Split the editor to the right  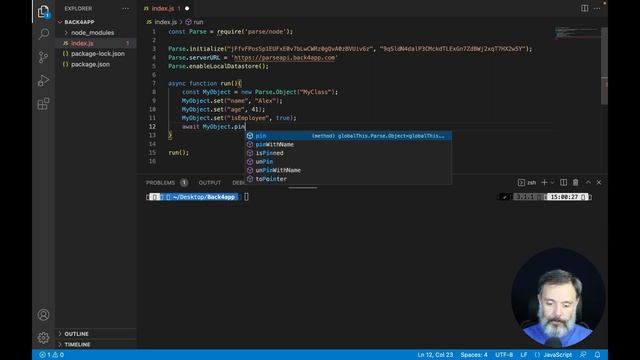(584, 8)
